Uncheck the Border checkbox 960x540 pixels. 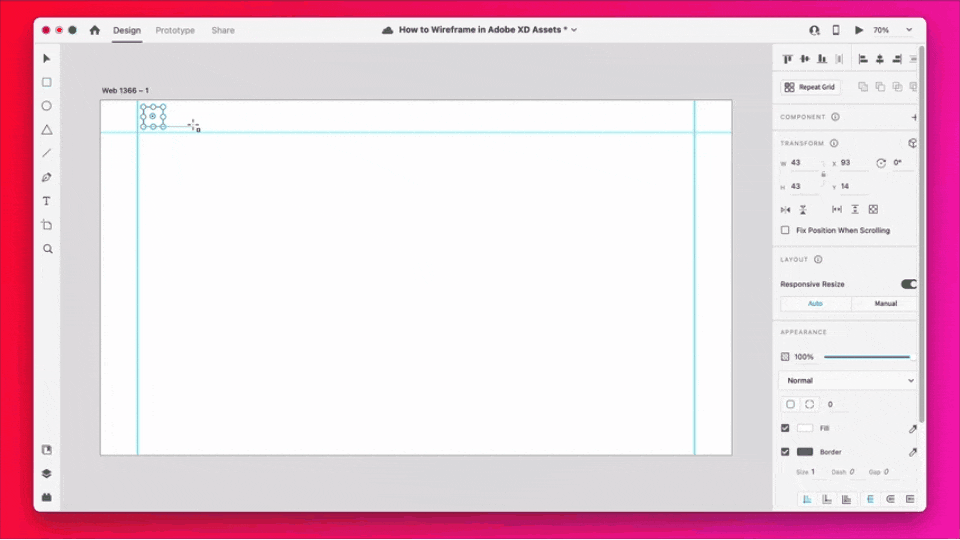click(x=785, y=452)
